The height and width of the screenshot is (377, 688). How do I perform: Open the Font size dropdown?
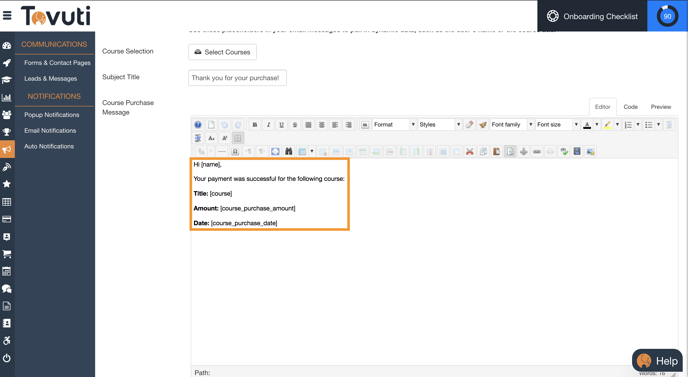pos(557,125)
